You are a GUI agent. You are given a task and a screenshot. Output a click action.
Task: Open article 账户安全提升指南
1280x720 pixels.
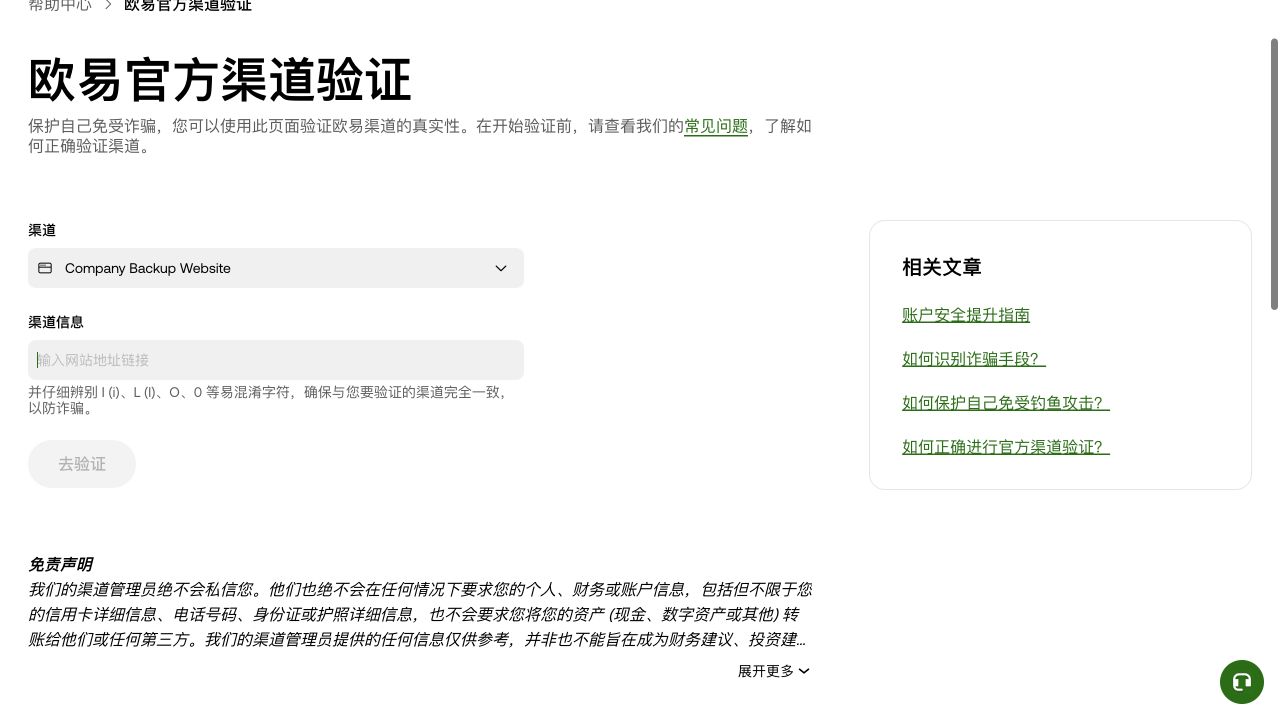(x=966, y=315)
